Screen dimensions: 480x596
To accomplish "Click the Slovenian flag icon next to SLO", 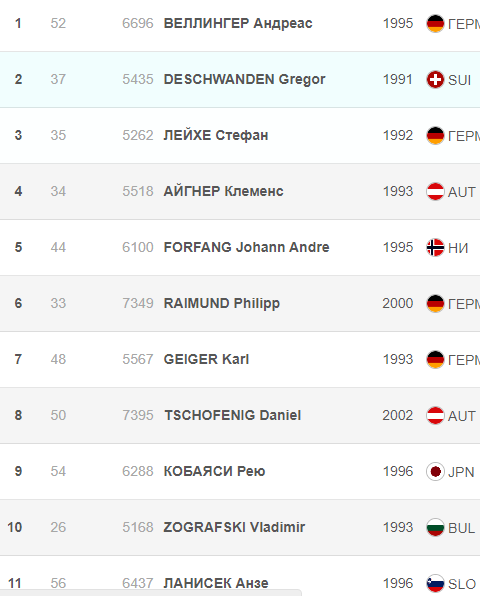I will [435, 583].
